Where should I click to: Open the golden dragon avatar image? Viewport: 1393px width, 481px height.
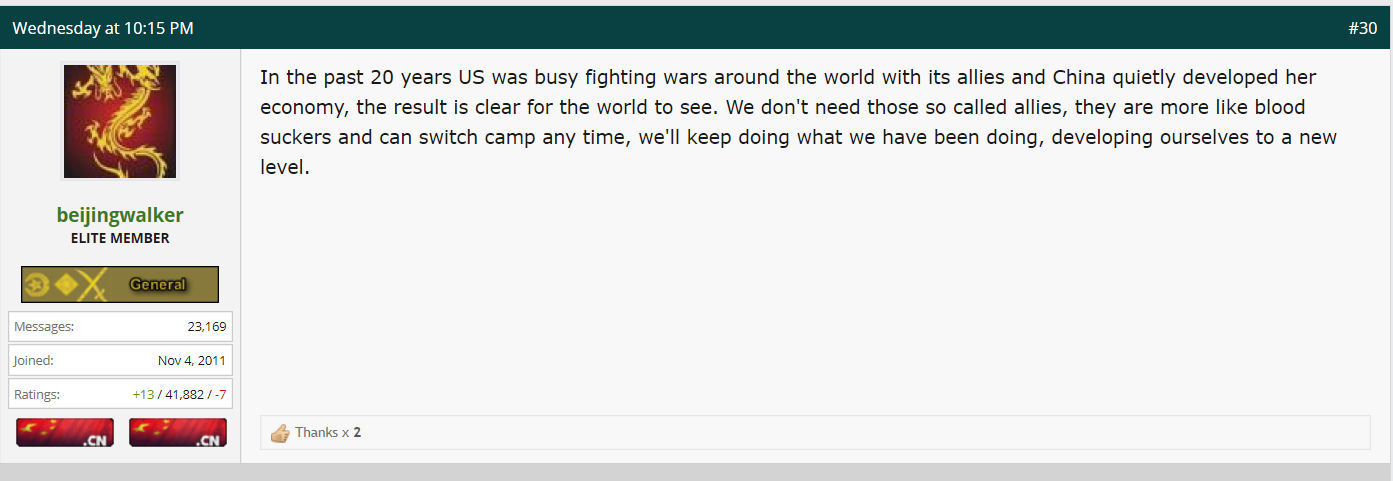120,121
